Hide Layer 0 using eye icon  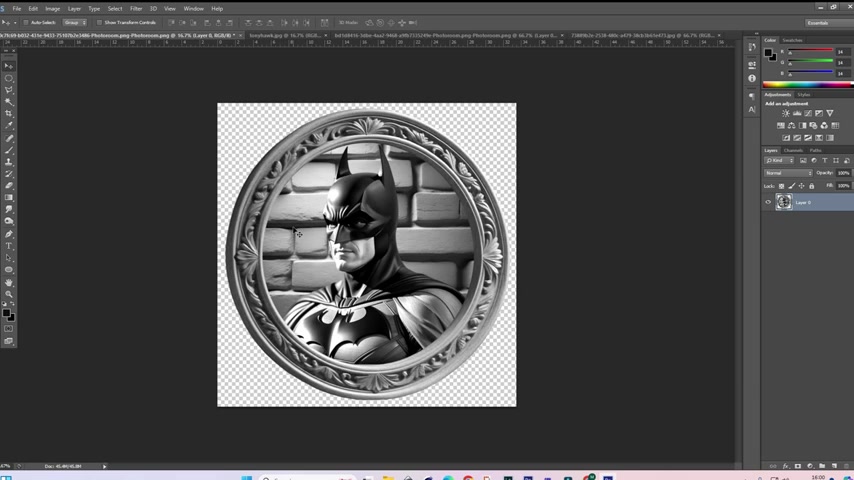[768, 202]
